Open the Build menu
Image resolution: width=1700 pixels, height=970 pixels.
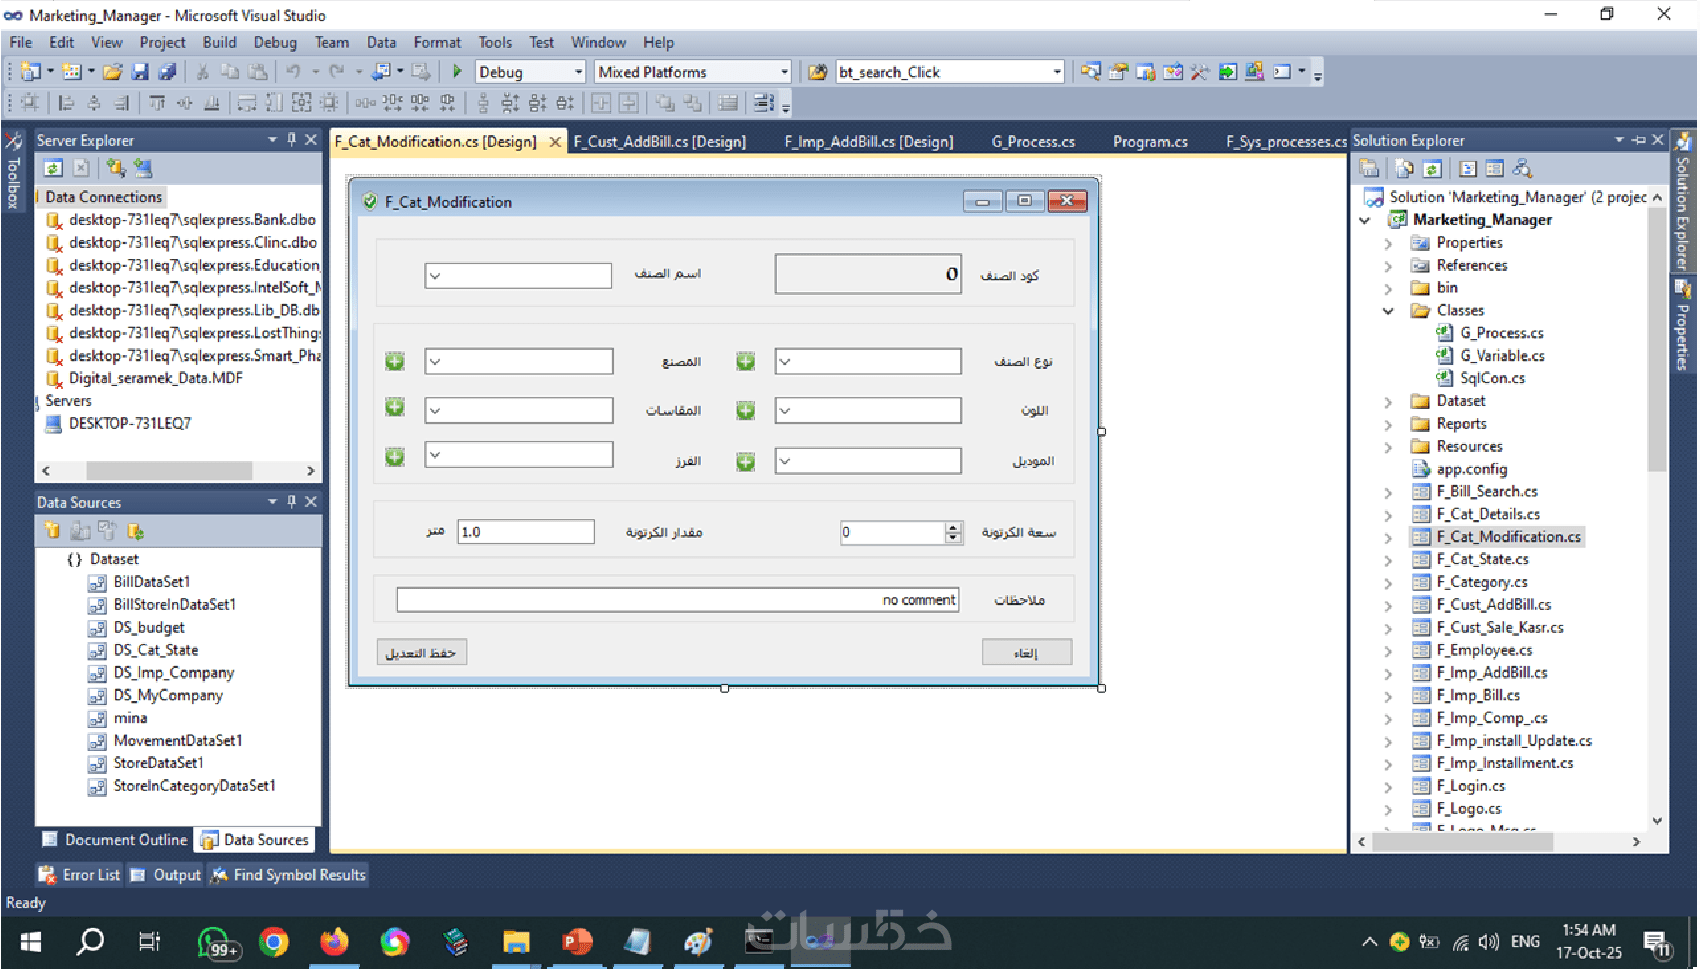(x=219, y=42)
